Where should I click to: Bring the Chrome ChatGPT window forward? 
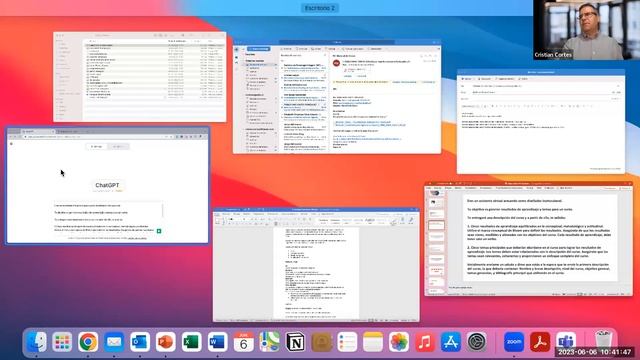108,186
